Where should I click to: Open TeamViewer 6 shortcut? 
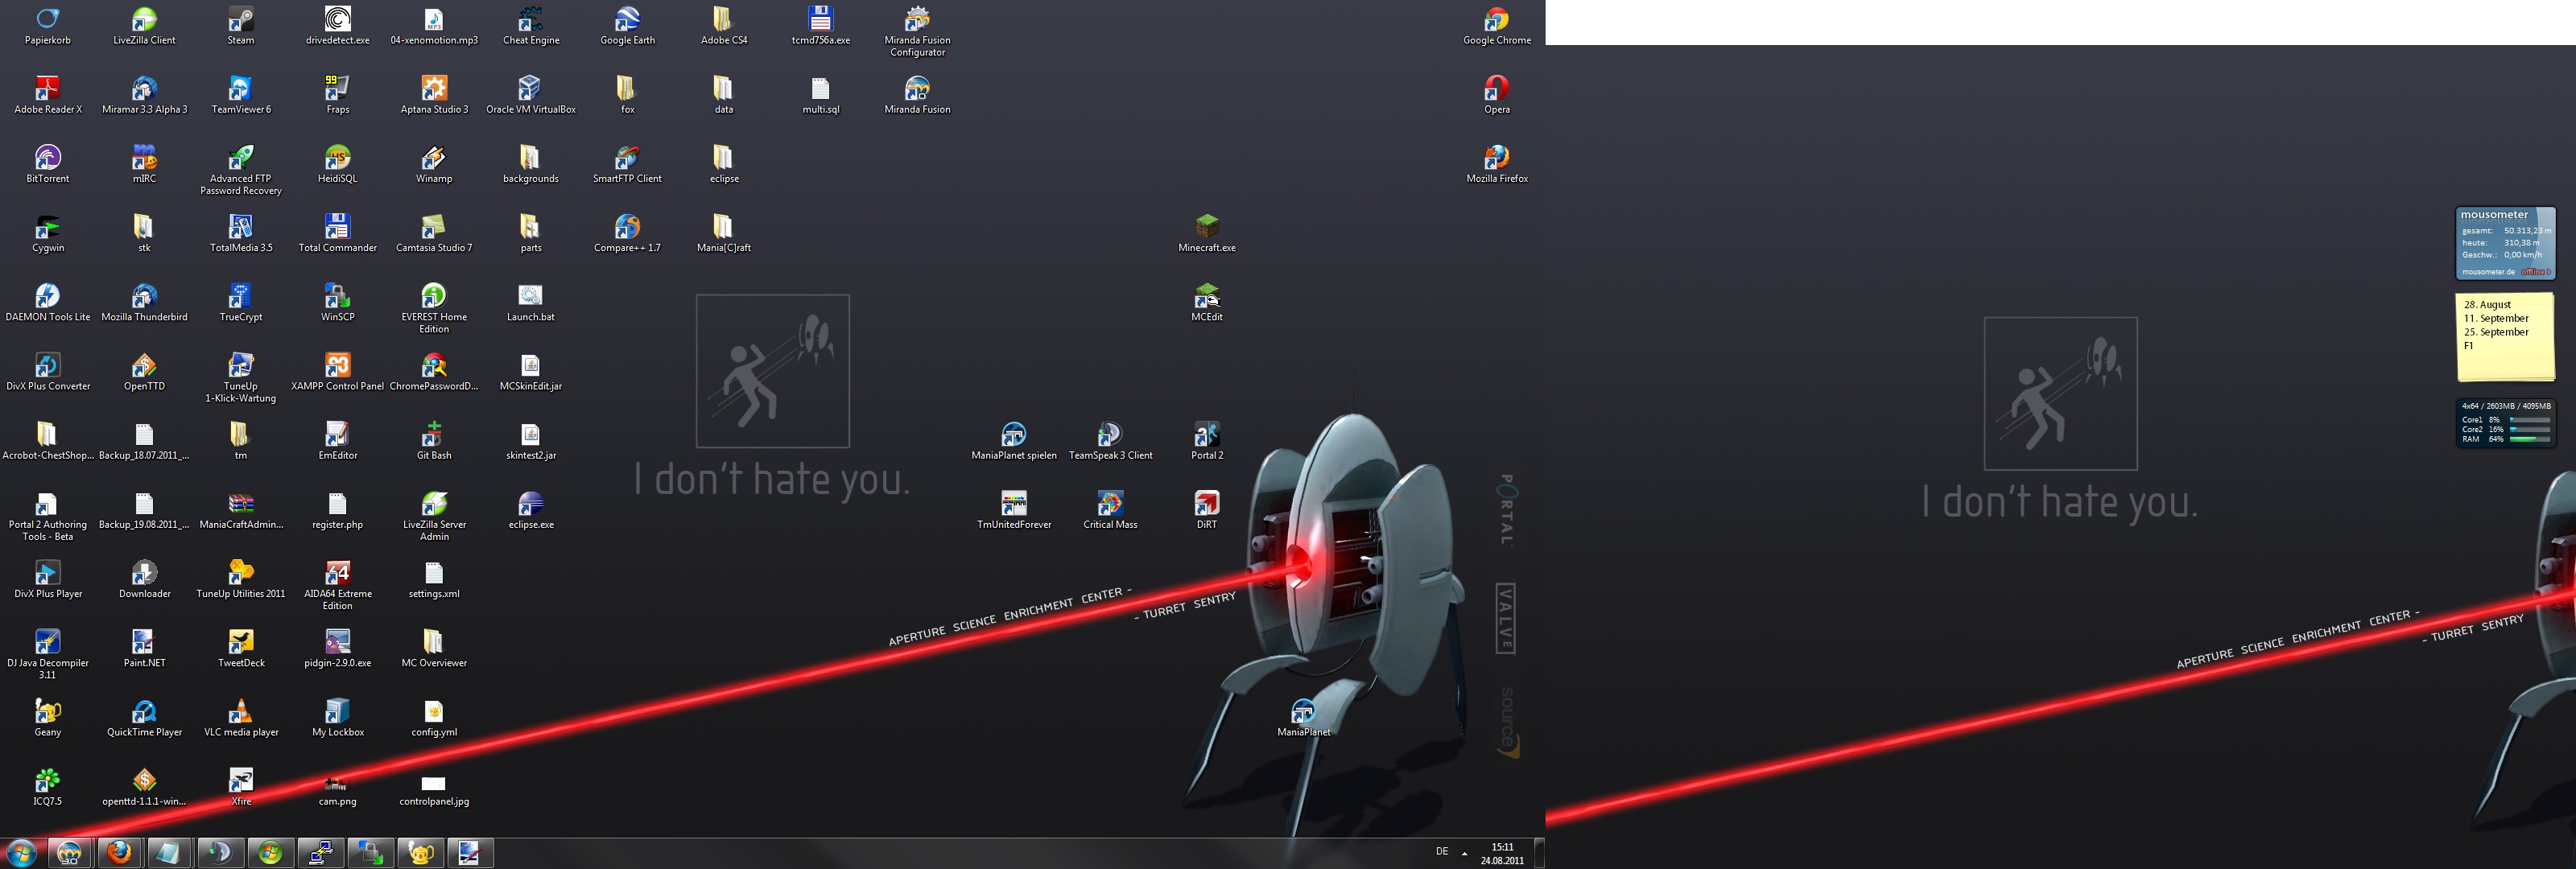pyautogui.click(x=241, y=94)
